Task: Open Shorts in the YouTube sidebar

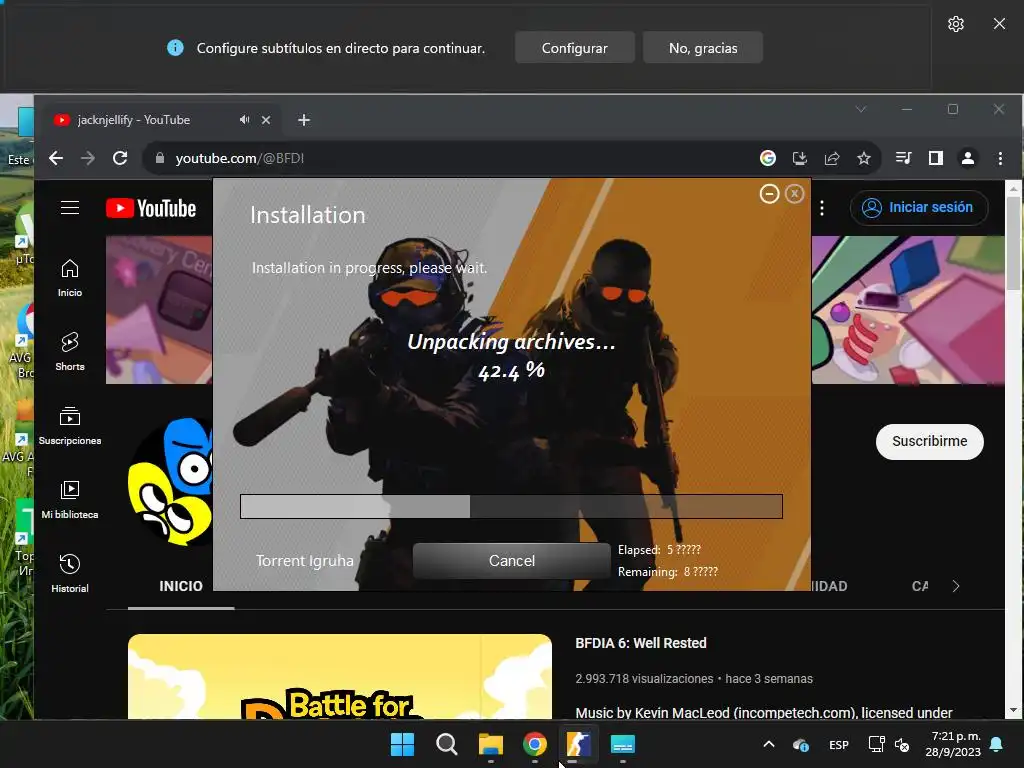Action: (x=70, y=351)
